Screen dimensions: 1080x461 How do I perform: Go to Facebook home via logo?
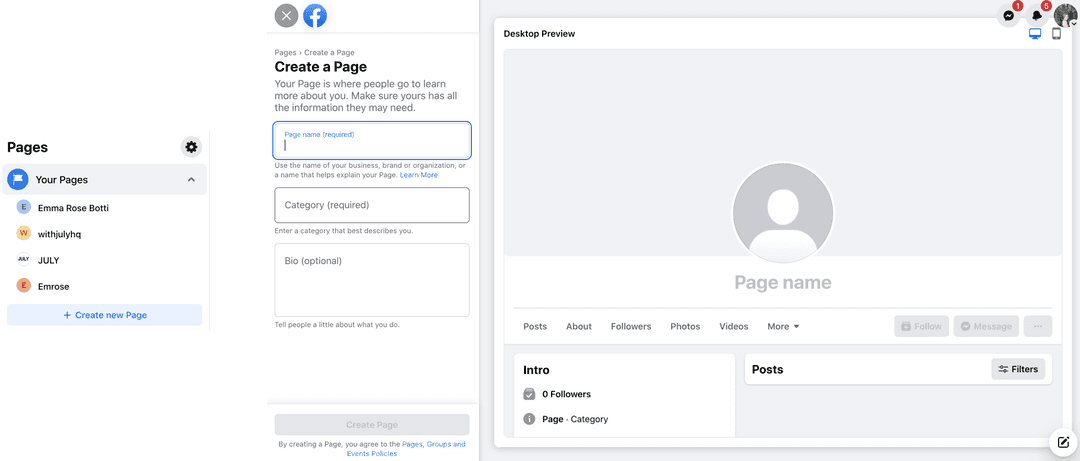pos(315,16)
